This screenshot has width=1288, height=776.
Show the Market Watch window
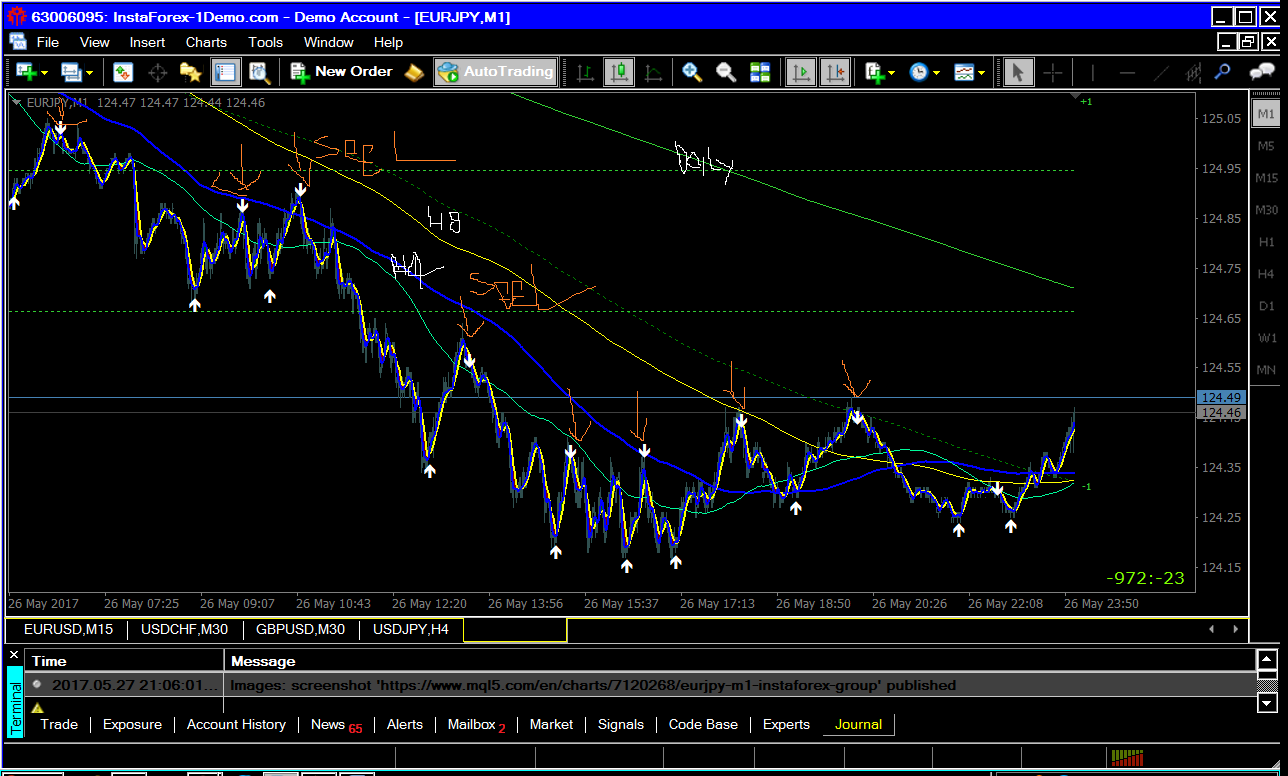click(x=123, y=72)
